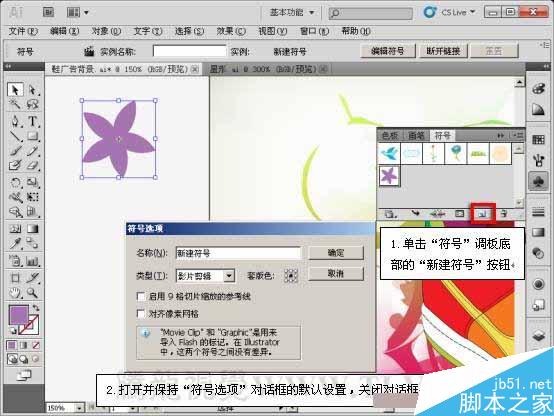Open the Symbols club icon in dock
Image resolution: width=554 pixels, height=416 pixels.
point(538,182)
